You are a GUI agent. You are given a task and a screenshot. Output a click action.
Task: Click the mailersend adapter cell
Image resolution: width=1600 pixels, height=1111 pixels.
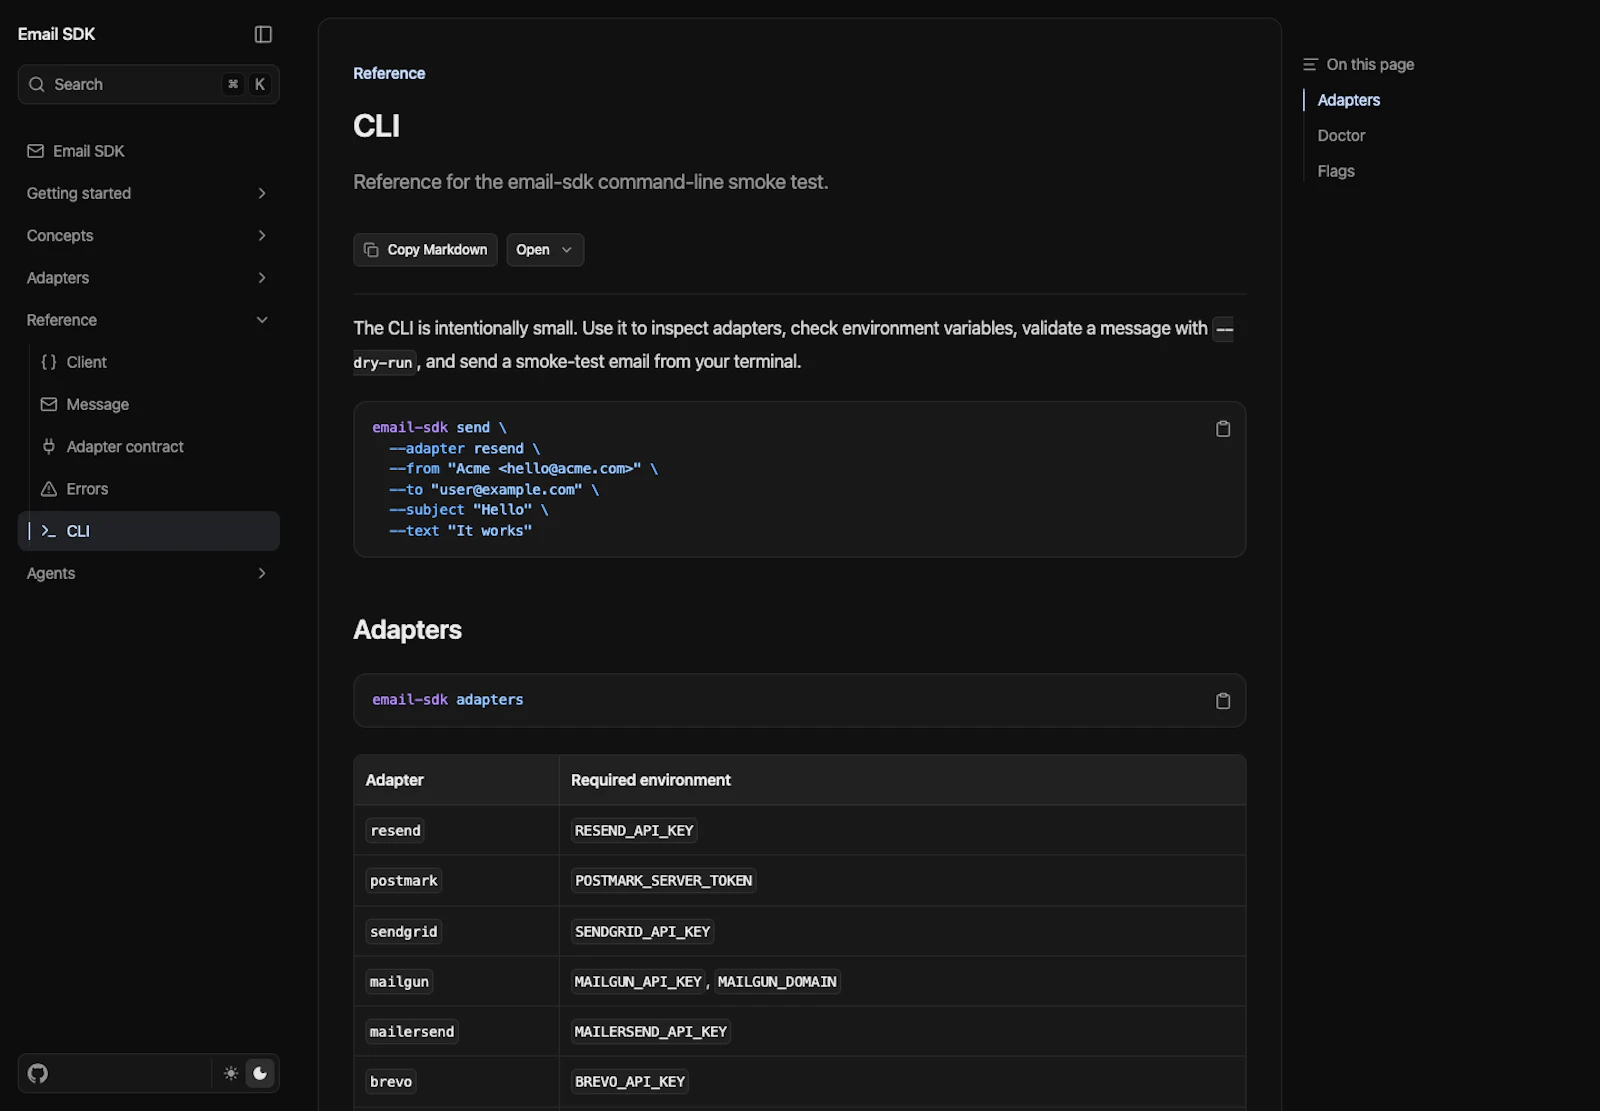pyautogui.click(x=412, y=1031)
